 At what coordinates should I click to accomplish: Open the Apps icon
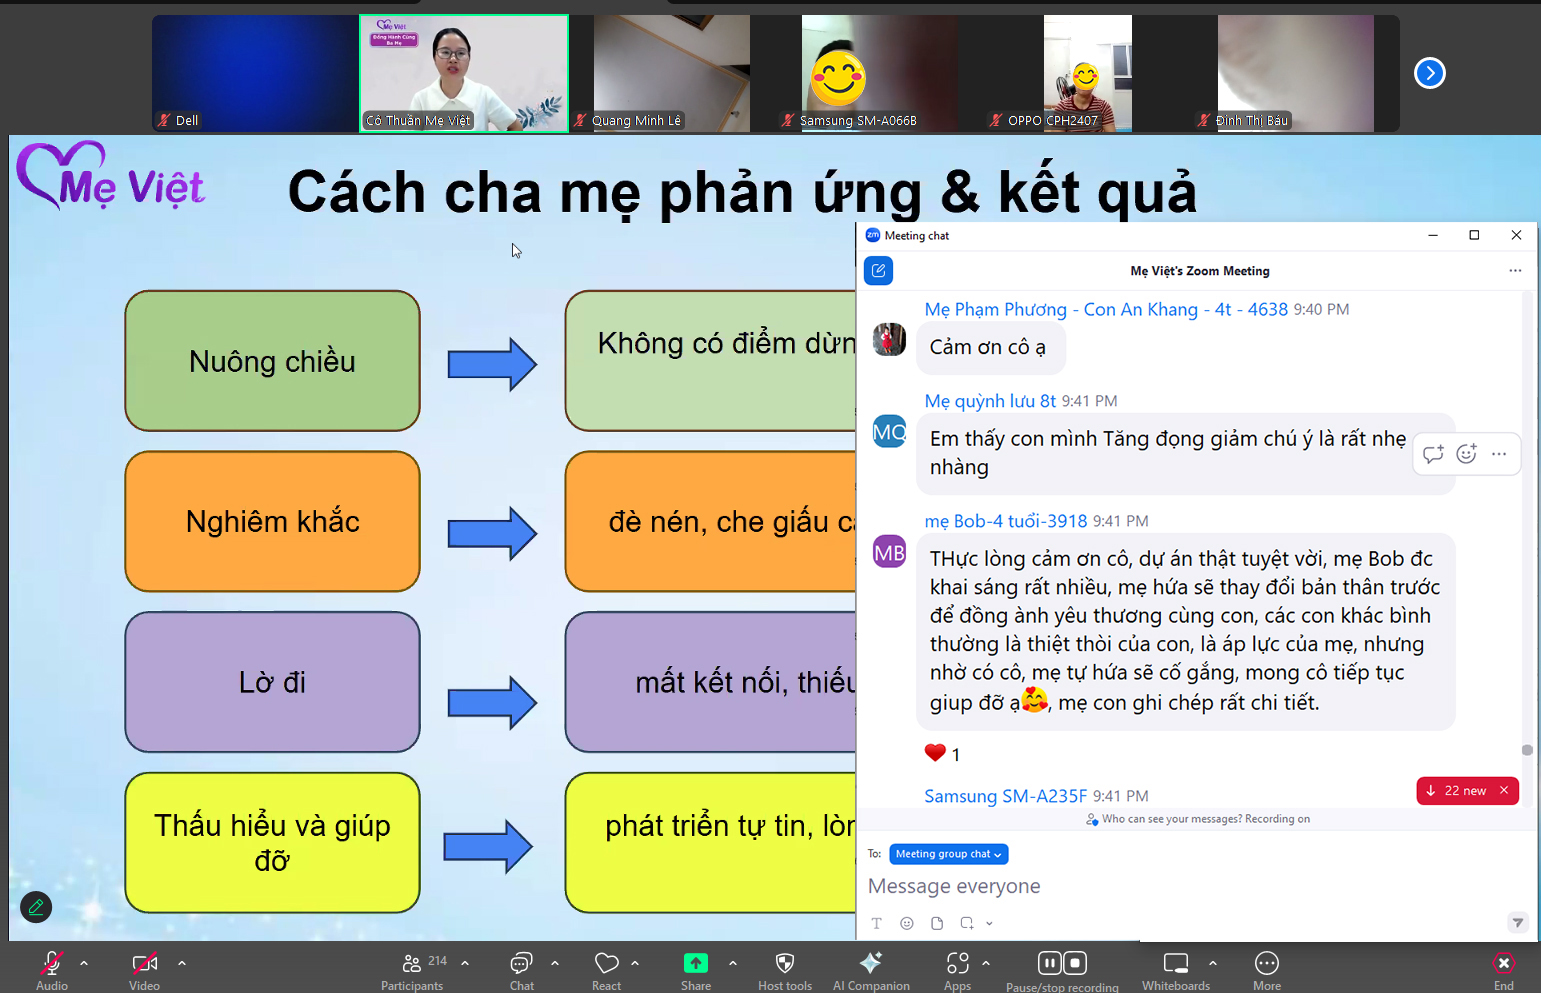pos(957,963)
